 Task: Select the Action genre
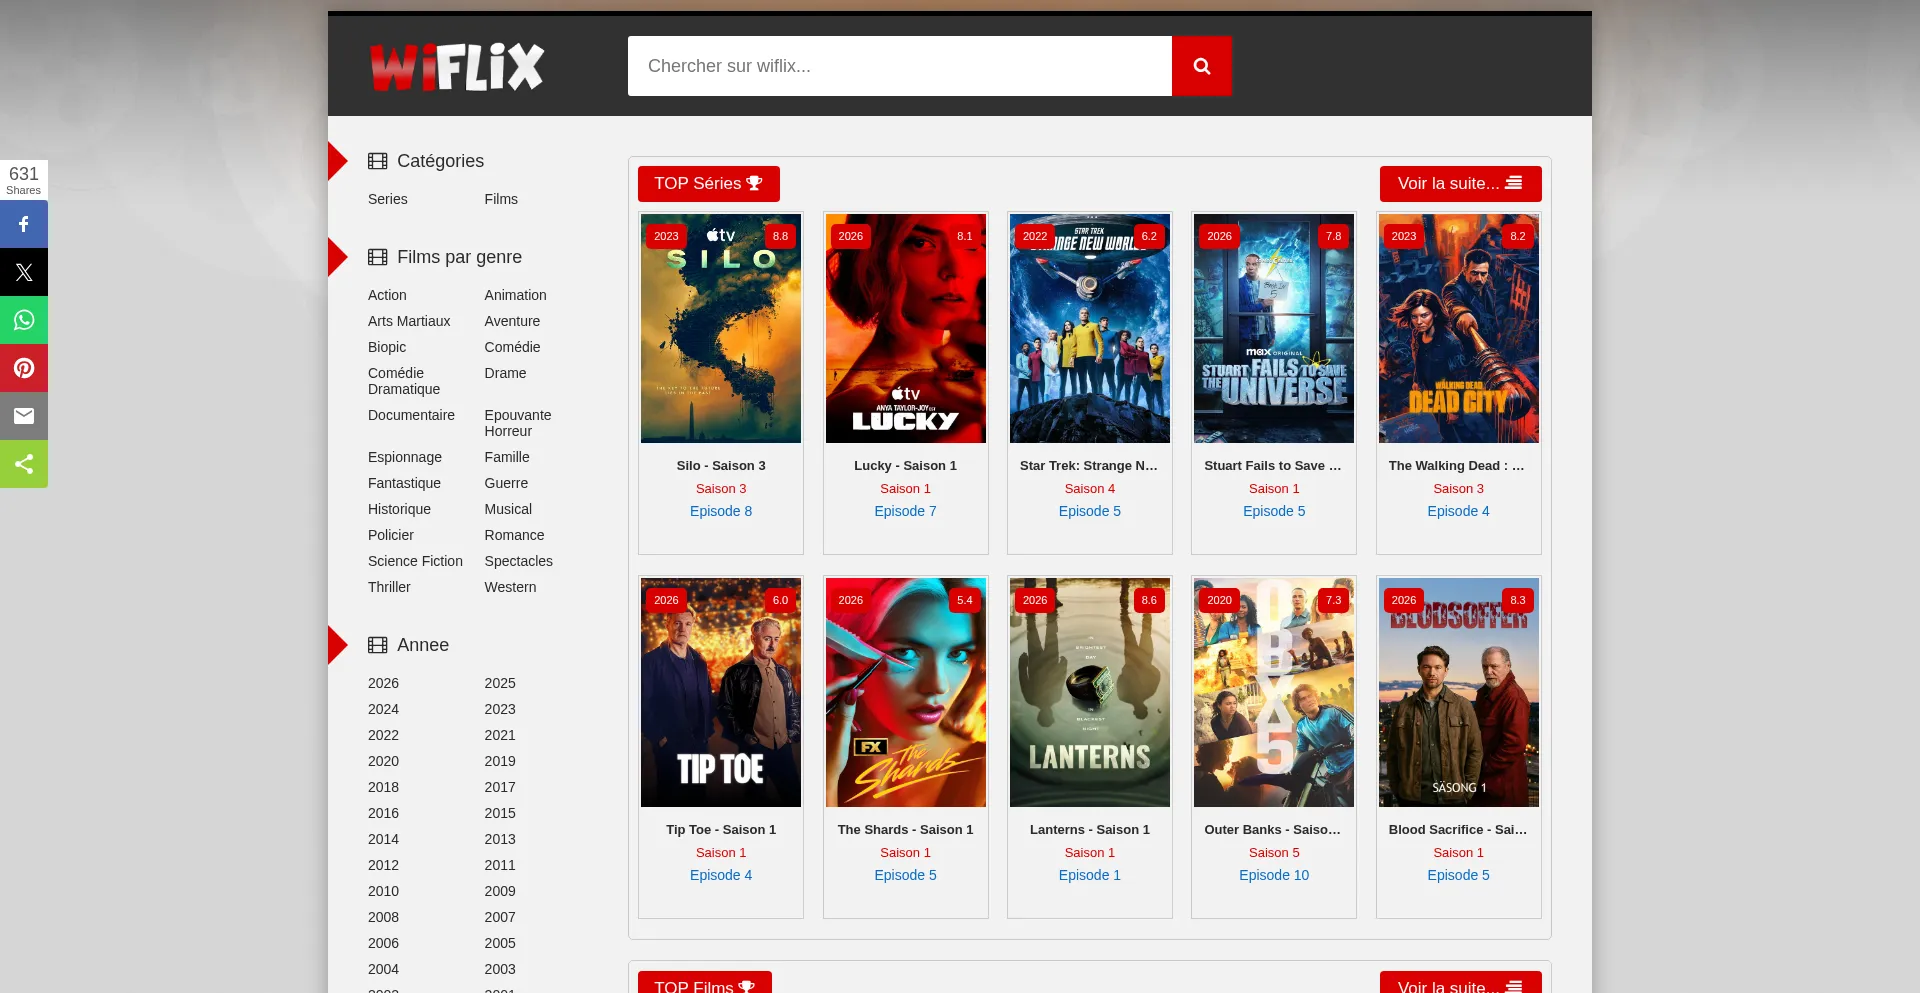[x=387, y=295]
